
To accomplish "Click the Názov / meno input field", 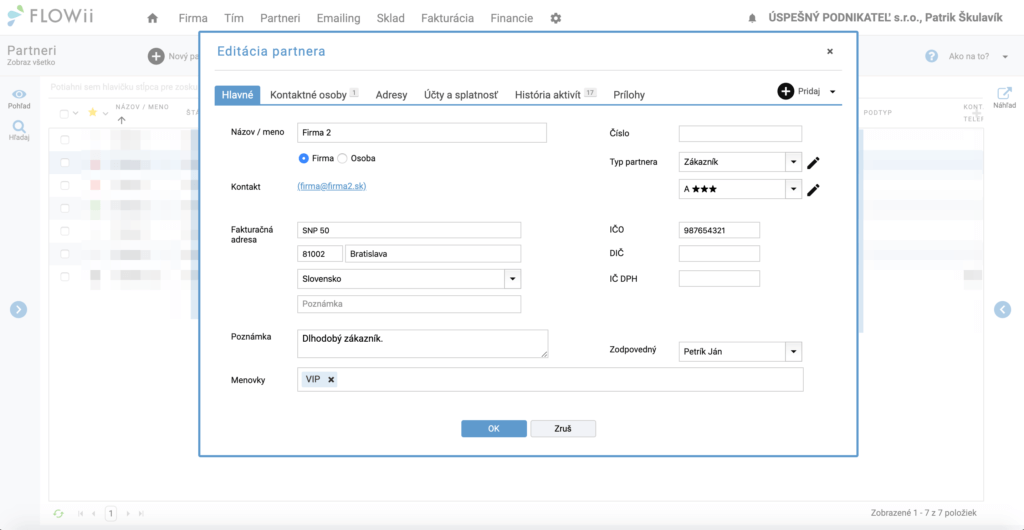I will click(x=421, y=133).
